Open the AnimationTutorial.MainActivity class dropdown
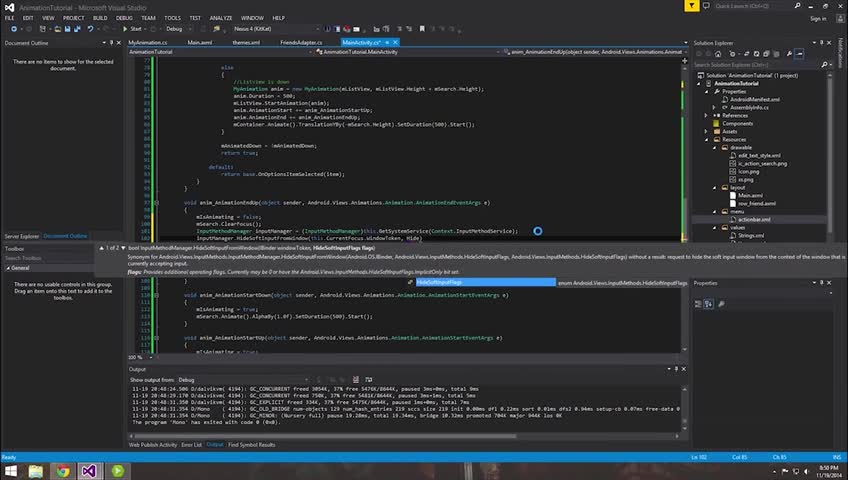 click(407, 52)
